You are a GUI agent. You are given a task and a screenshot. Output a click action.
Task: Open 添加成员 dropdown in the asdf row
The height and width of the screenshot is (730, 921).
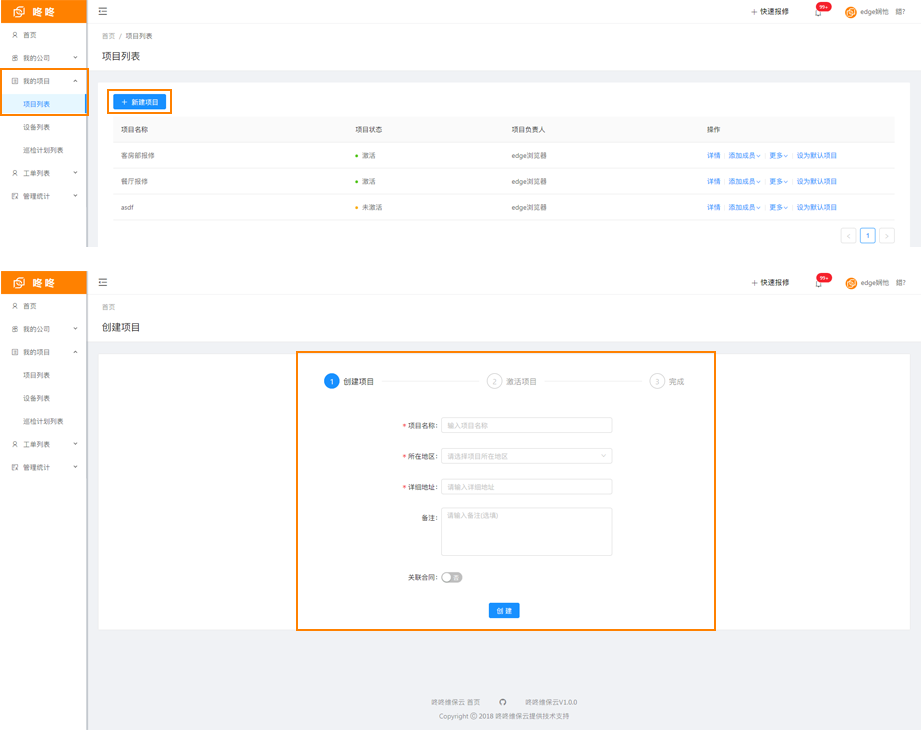point(744,207)
